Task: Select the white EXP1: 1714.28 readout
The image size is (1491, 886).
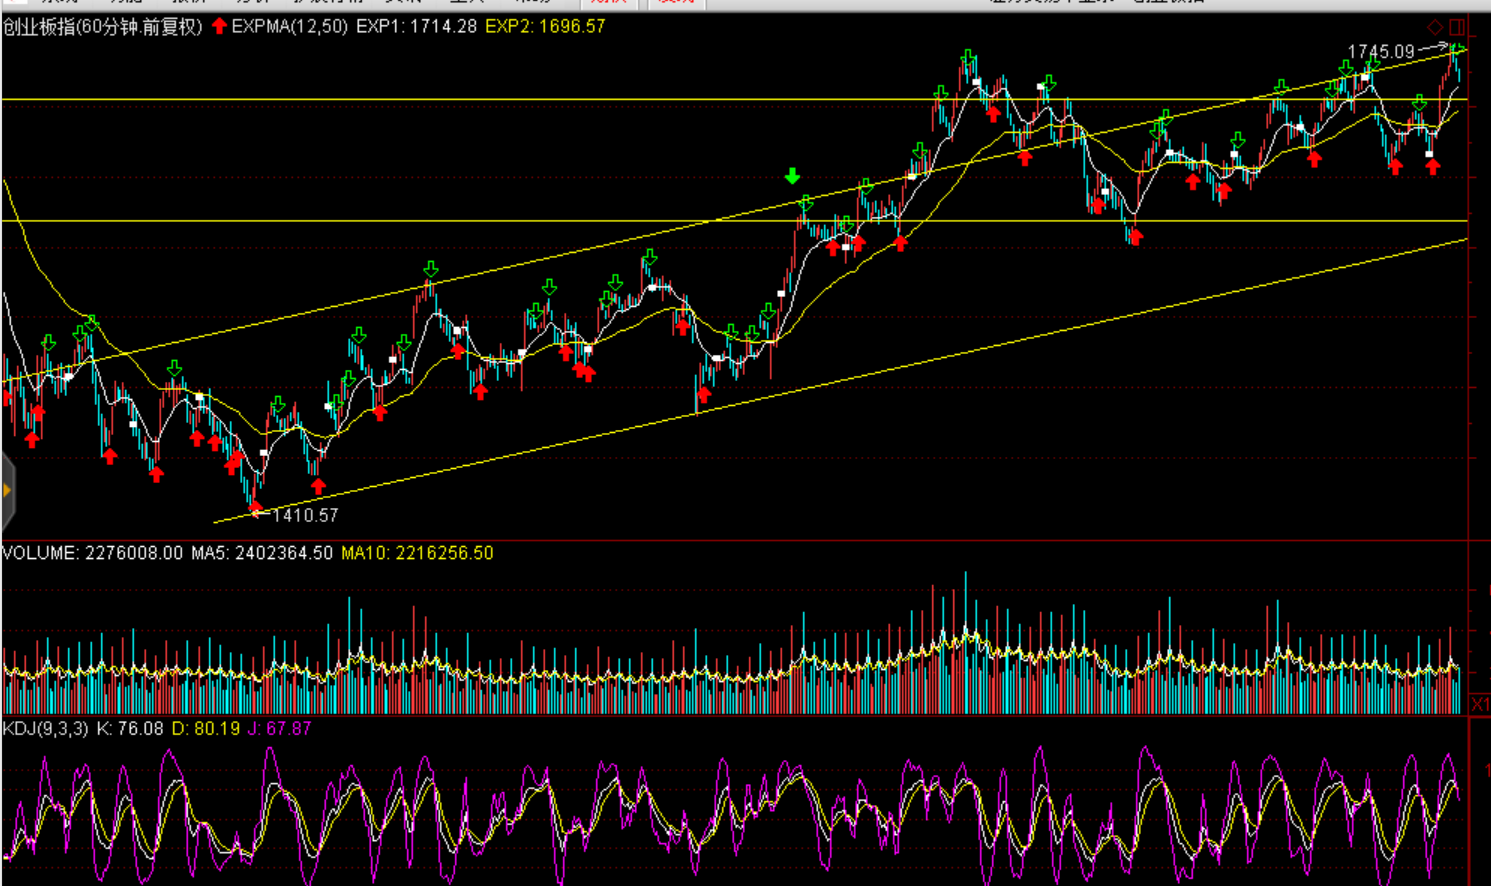Action: (x=416, y=27)
